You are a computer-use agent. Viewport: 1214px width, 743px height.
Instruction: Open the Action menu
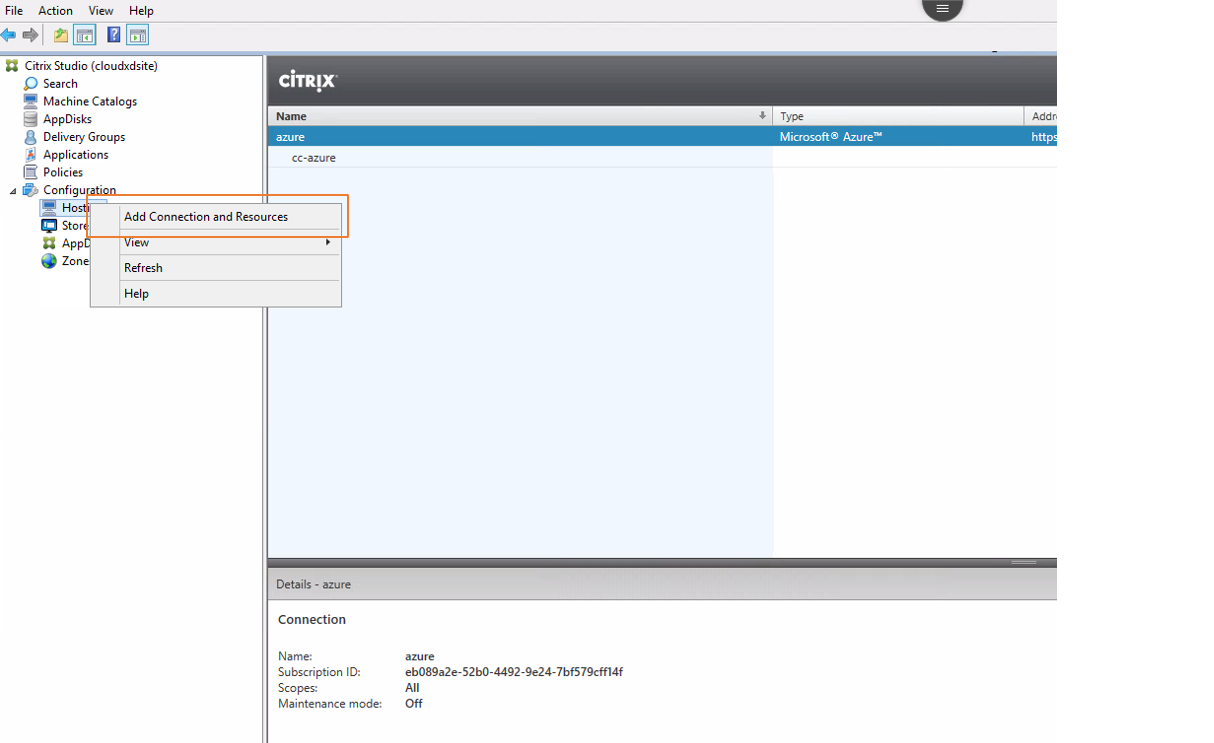[x=55, y=11]
